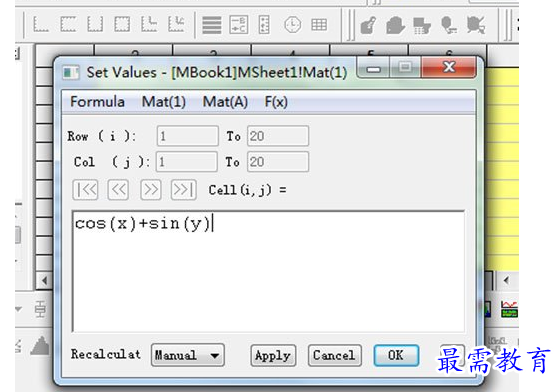Image resolution: width=559 pixels, height=392 pixels.
Task: Click the Col To value field
Action: (278, 162)
